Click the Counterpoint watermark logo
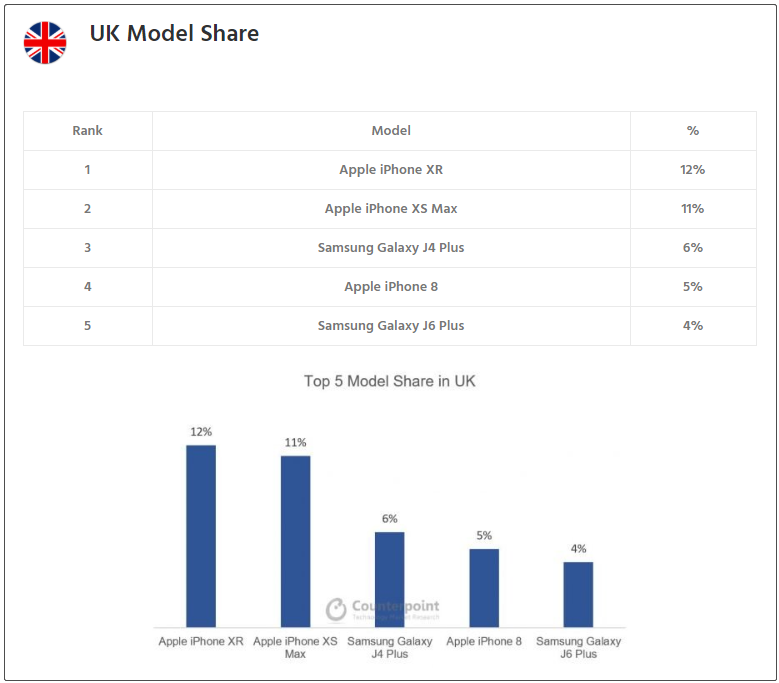 click(x=383, y=608)
